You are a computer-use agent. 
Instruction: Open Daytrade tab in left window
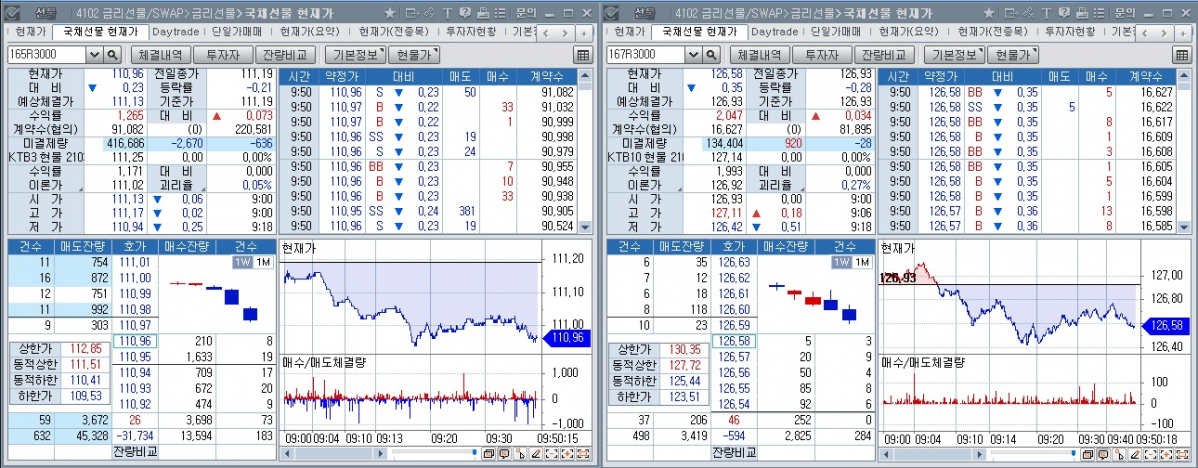pos(175,32)
